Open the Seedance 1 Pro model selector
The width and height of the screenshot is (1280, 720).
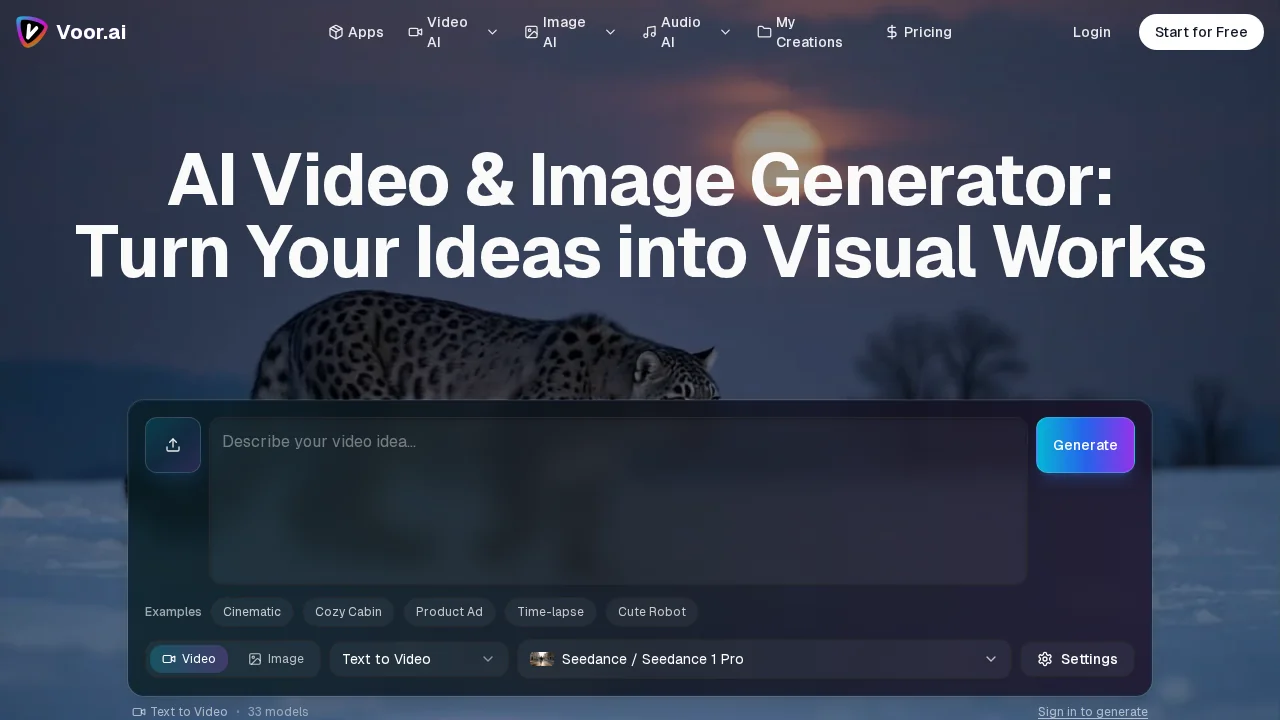click(764, 659)
